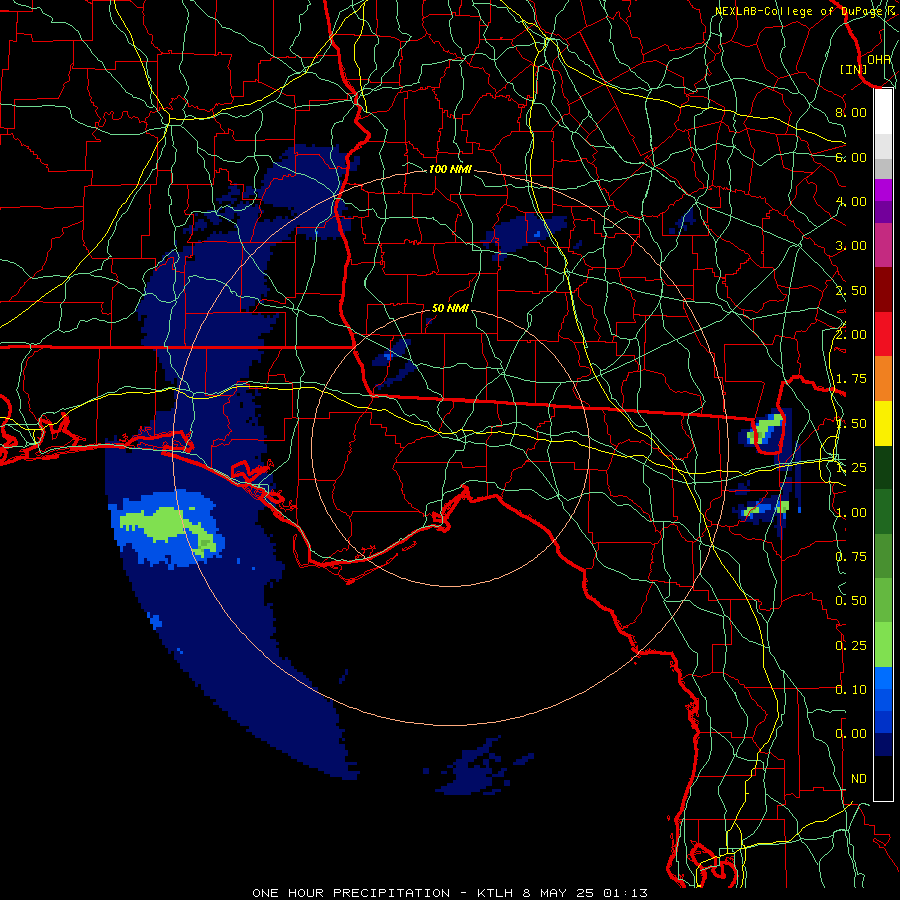Pick the bright red legend swatch

pyautogui.click(x=883, y=334)
